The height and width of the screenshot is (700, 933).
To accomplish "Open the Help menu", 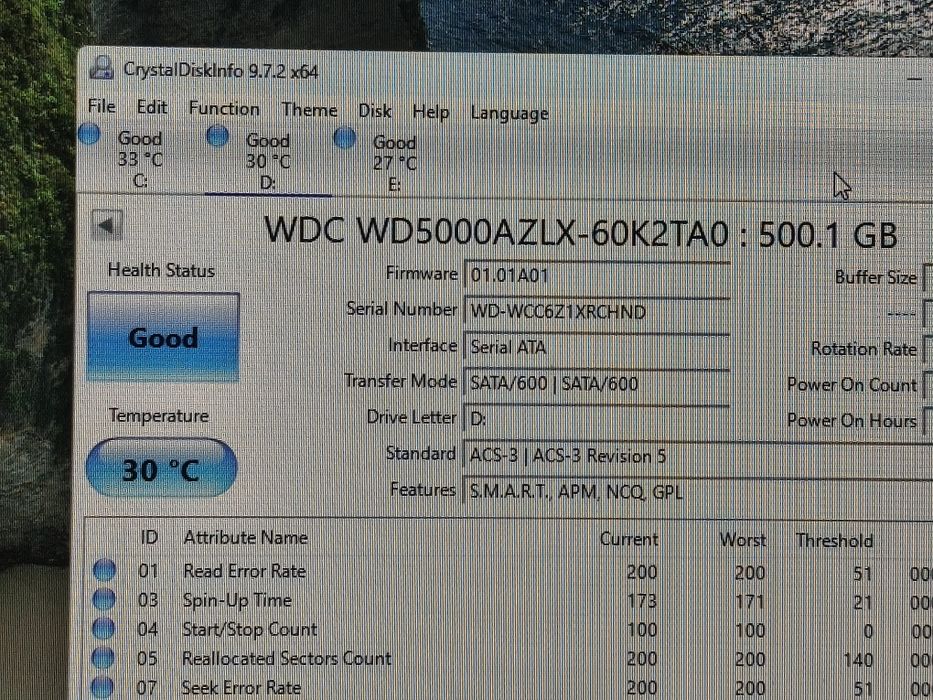I will click(430, 112).
